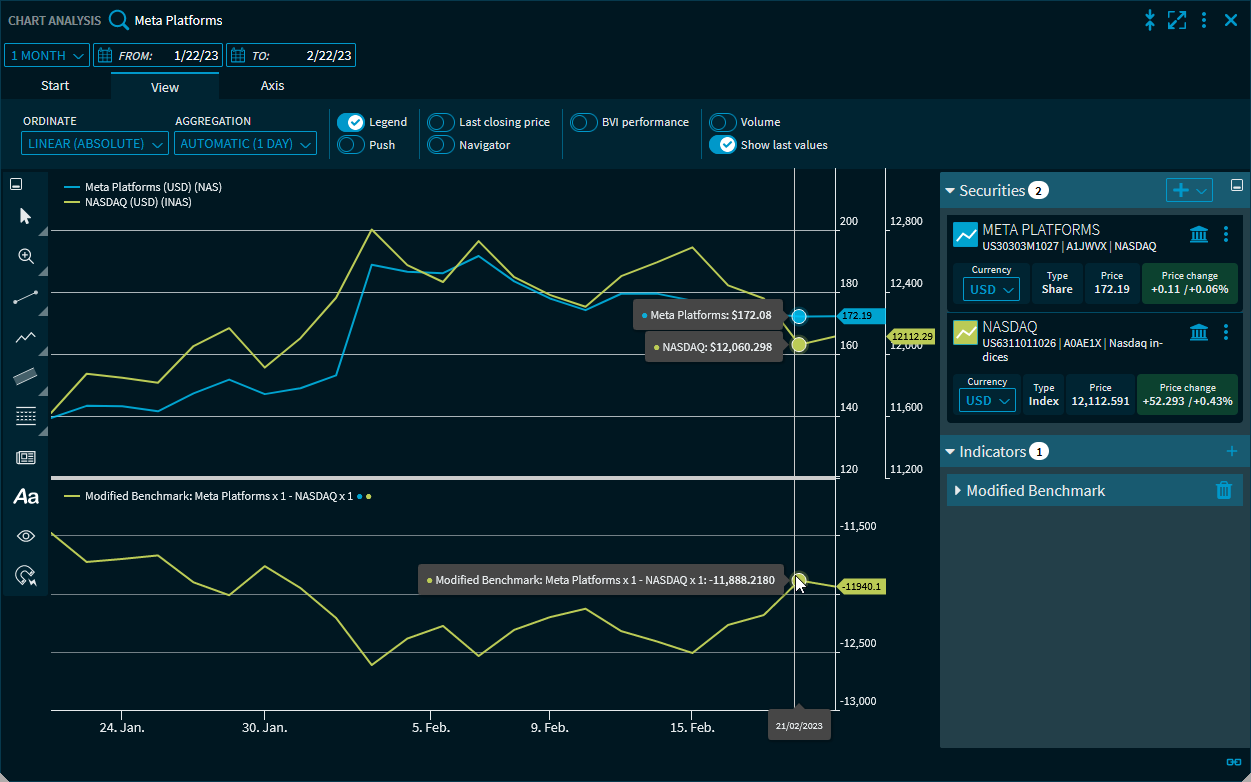Screen dimensions: 1251x782
Task: Select the cursor pointer tool
Action: point(26,217)
